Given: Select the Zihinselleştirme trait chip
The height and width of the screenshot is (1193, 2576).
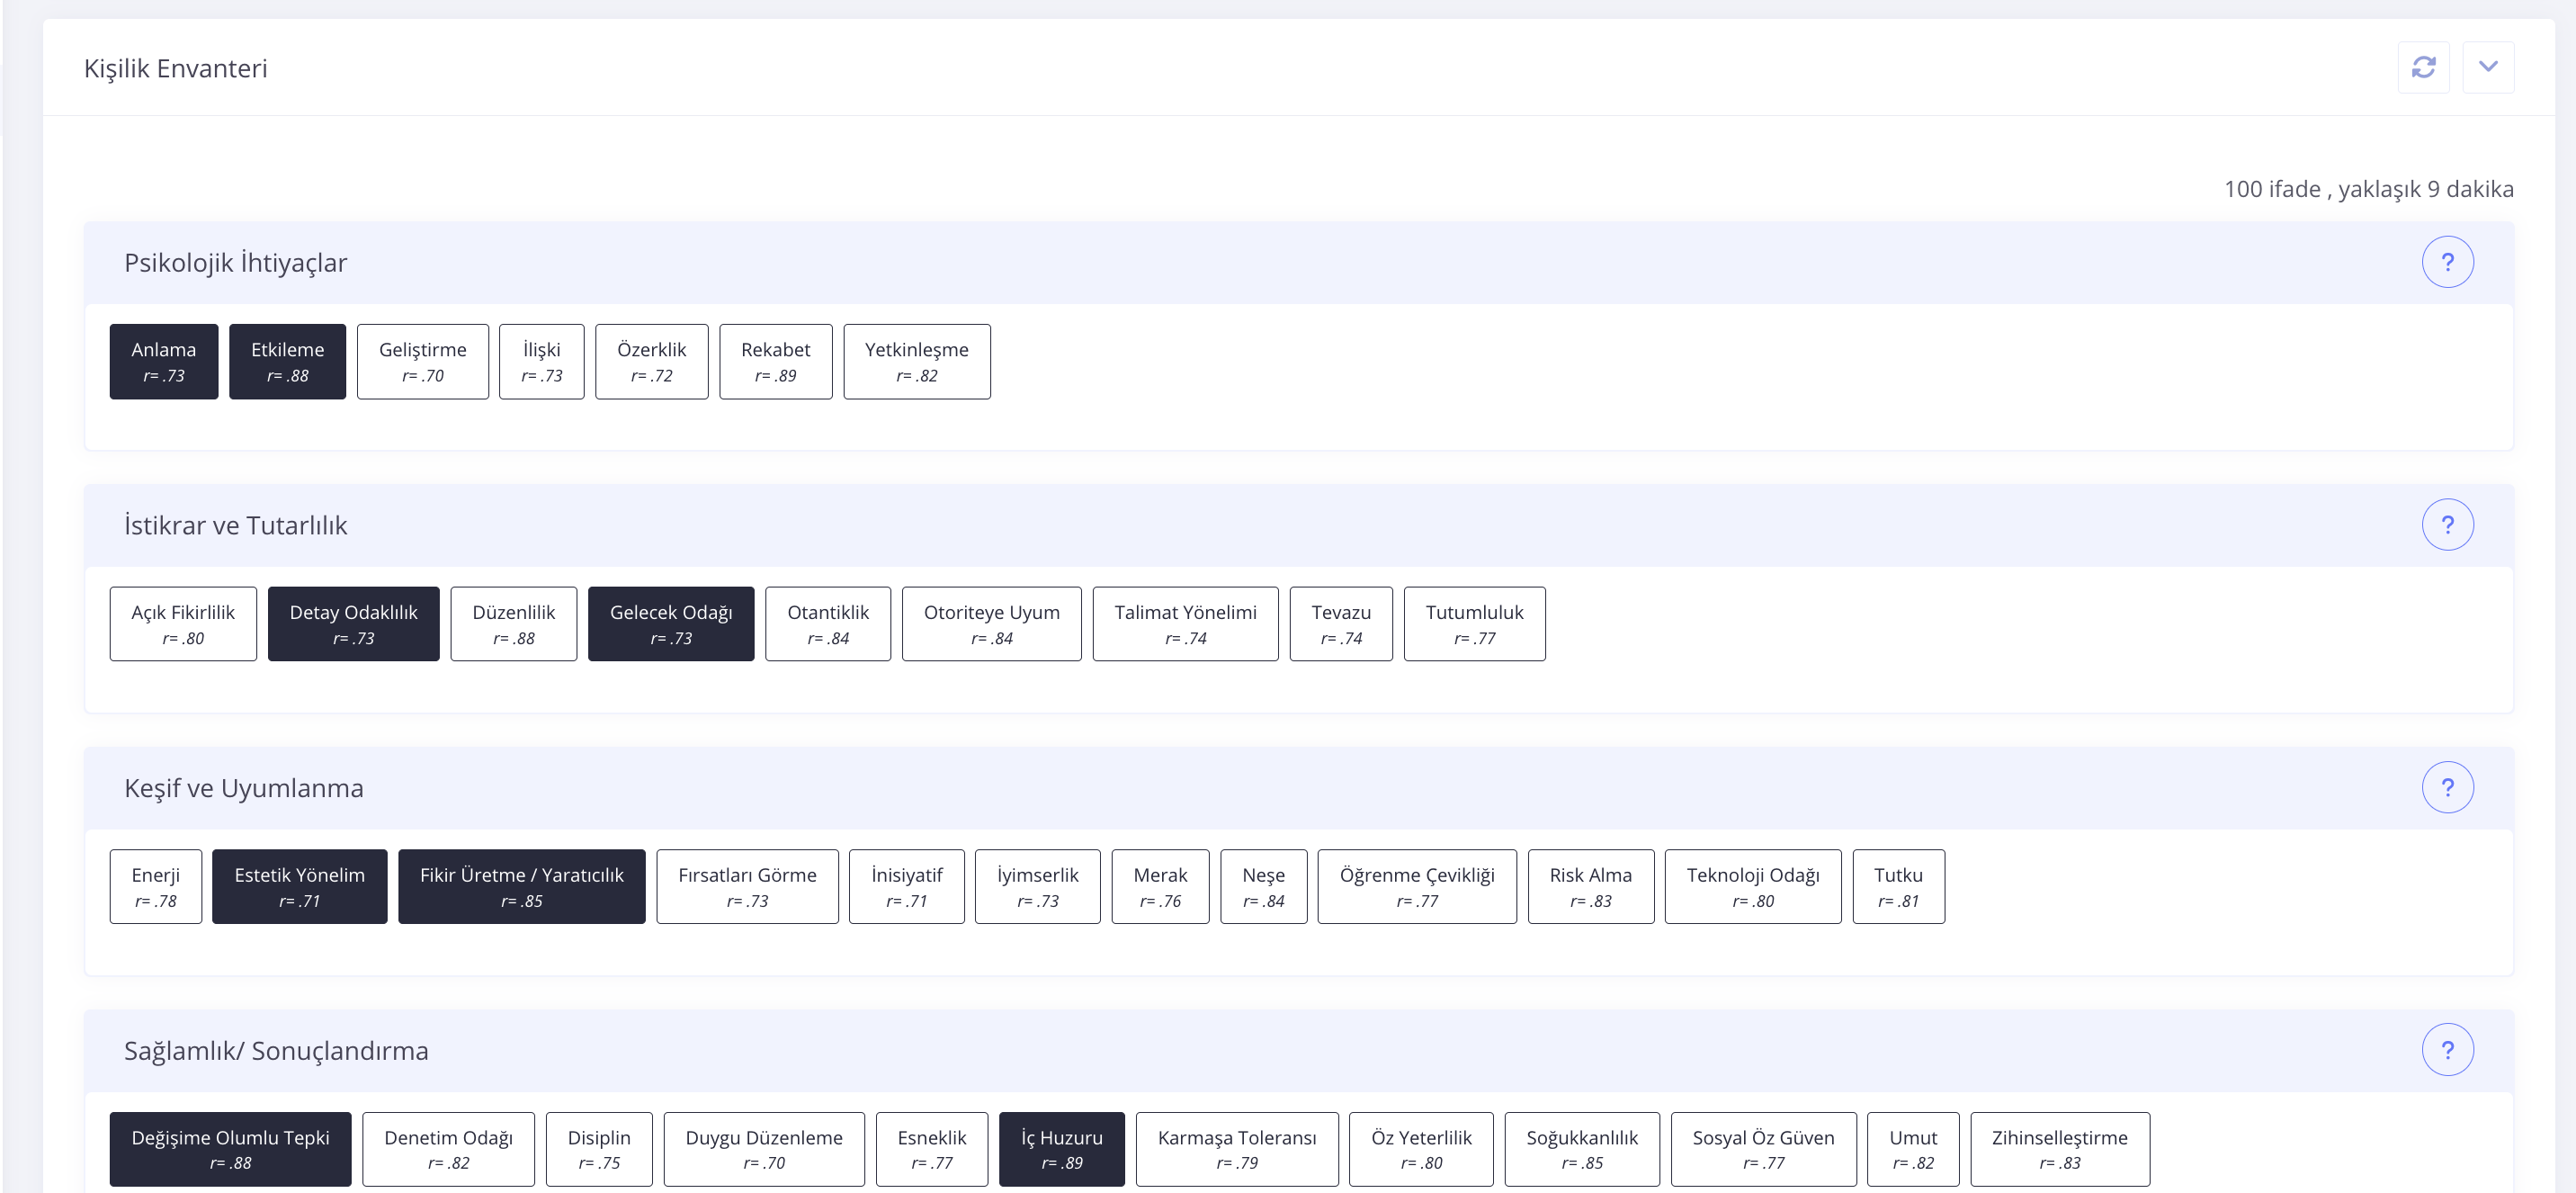Looking at the screenshot, I should [x=2059, y=1149].
